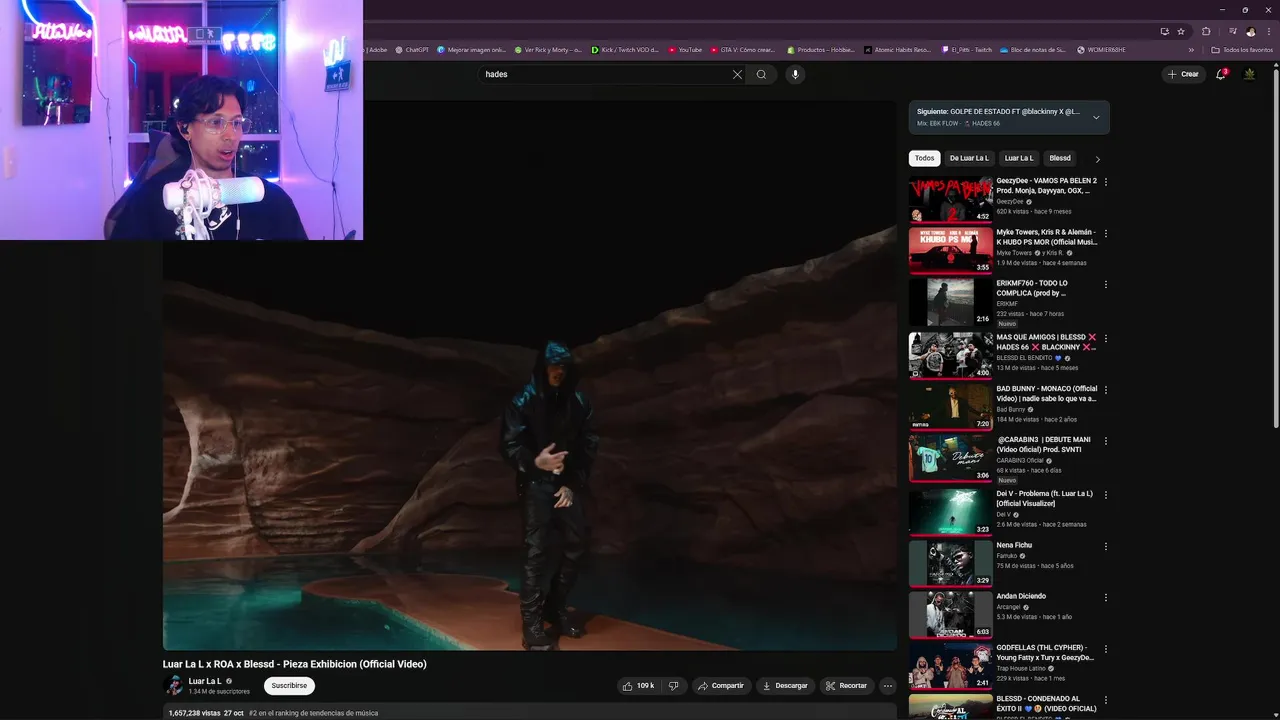Viewport: 1280px width, 720px height.
Task: Open the GODFELLAS (THL CYPHER) video title
Action: click(x=1045, y=653)
